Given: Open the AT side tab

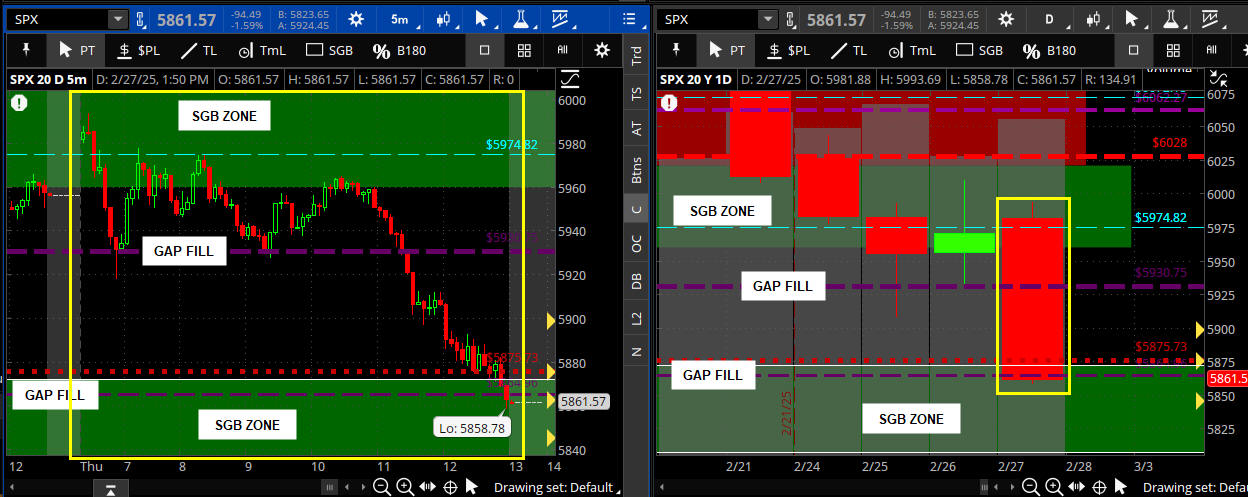Looking at the screenshot, I should pos(636,129).
